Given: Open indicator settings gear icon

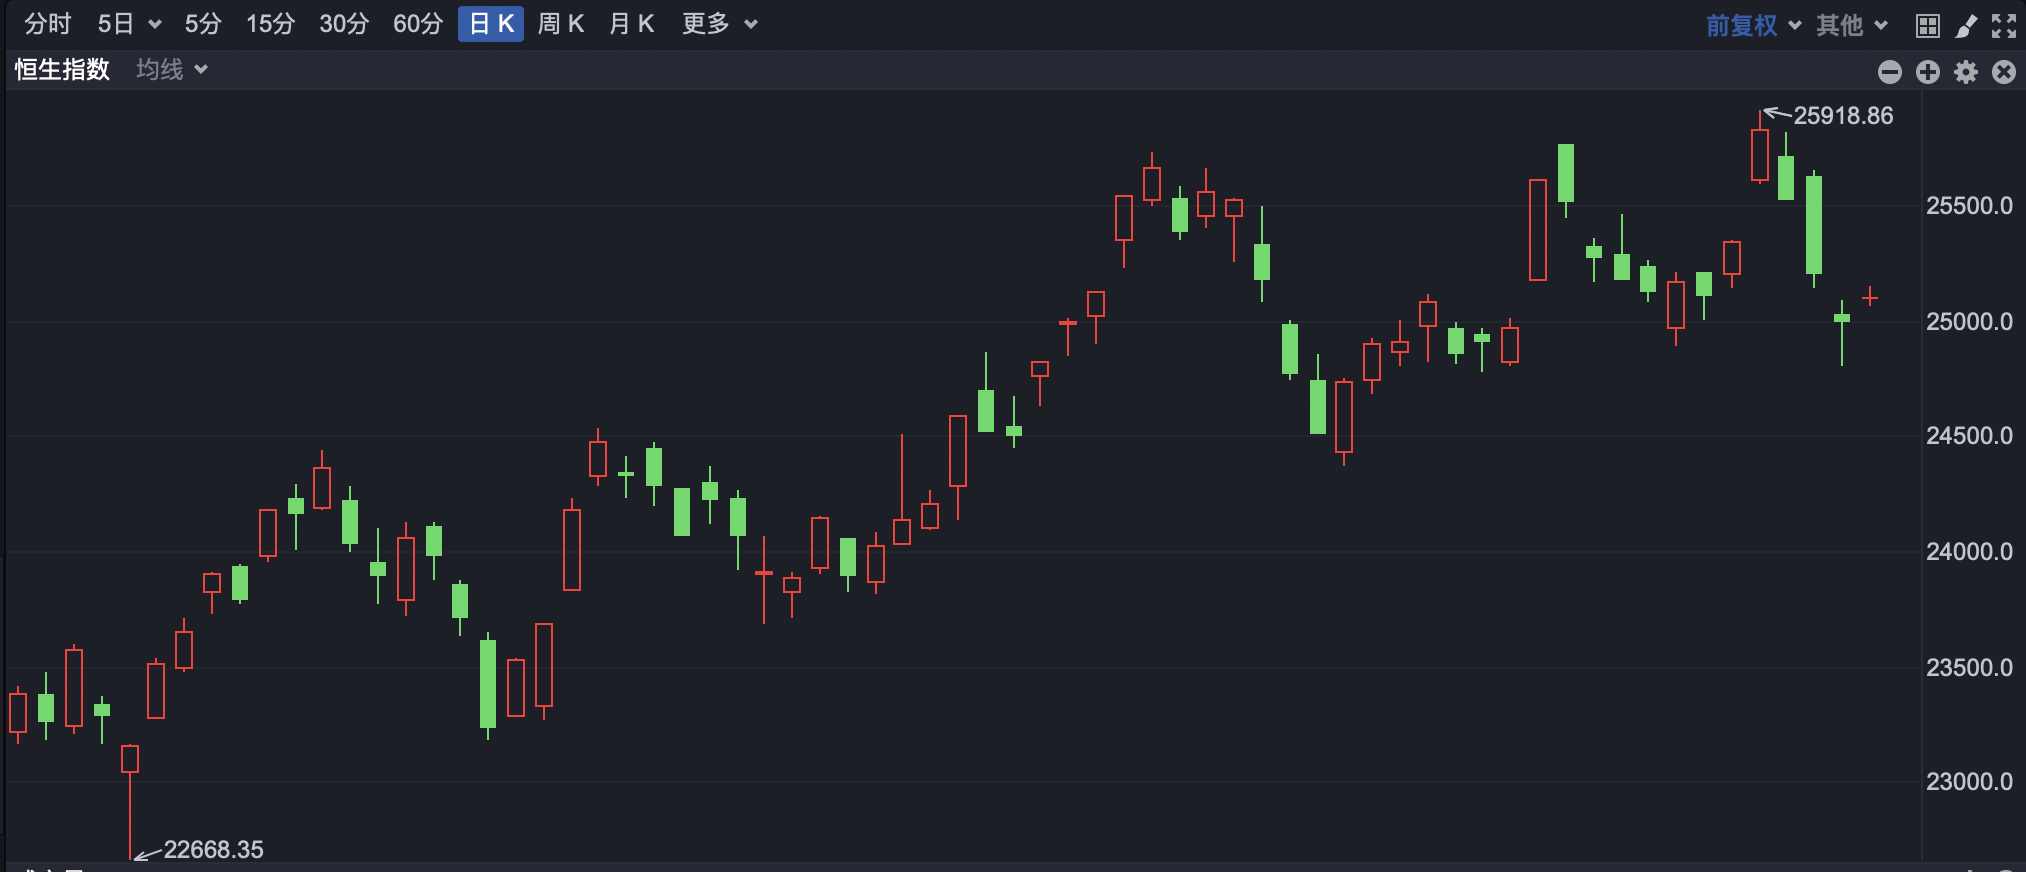Looking at the screenshot, I should pos(1966,72).
